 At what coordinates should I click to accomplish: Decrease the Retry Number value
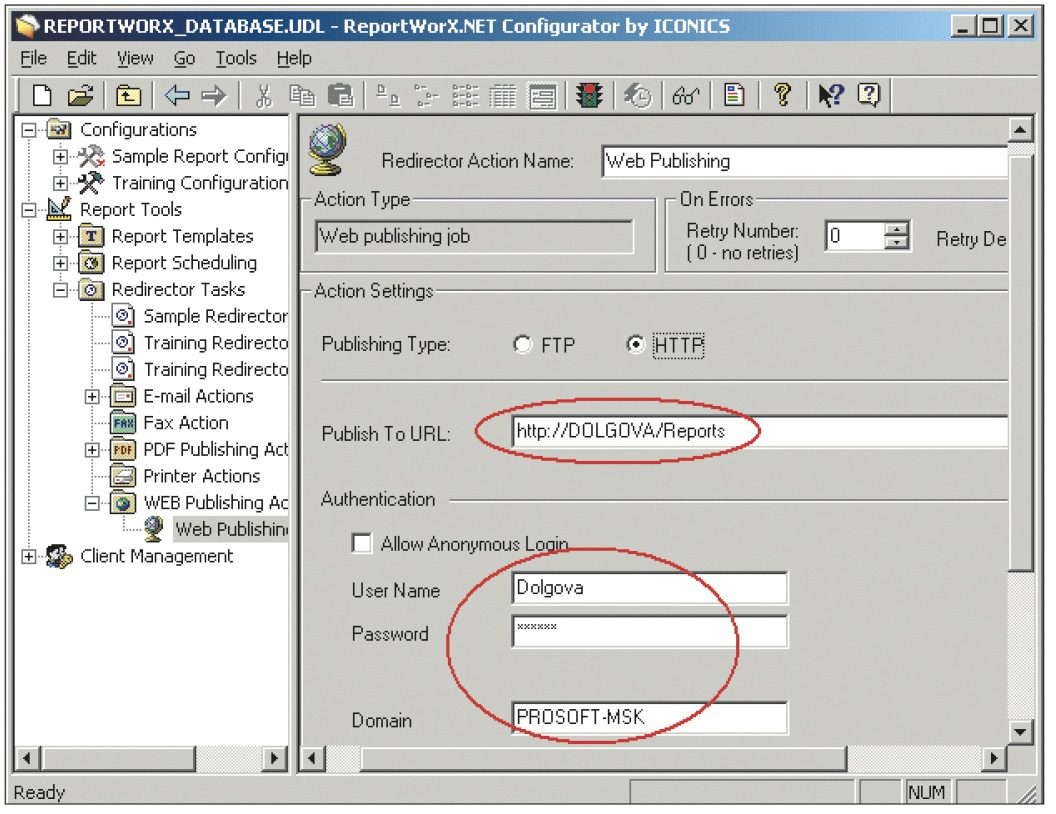[896, 242]
